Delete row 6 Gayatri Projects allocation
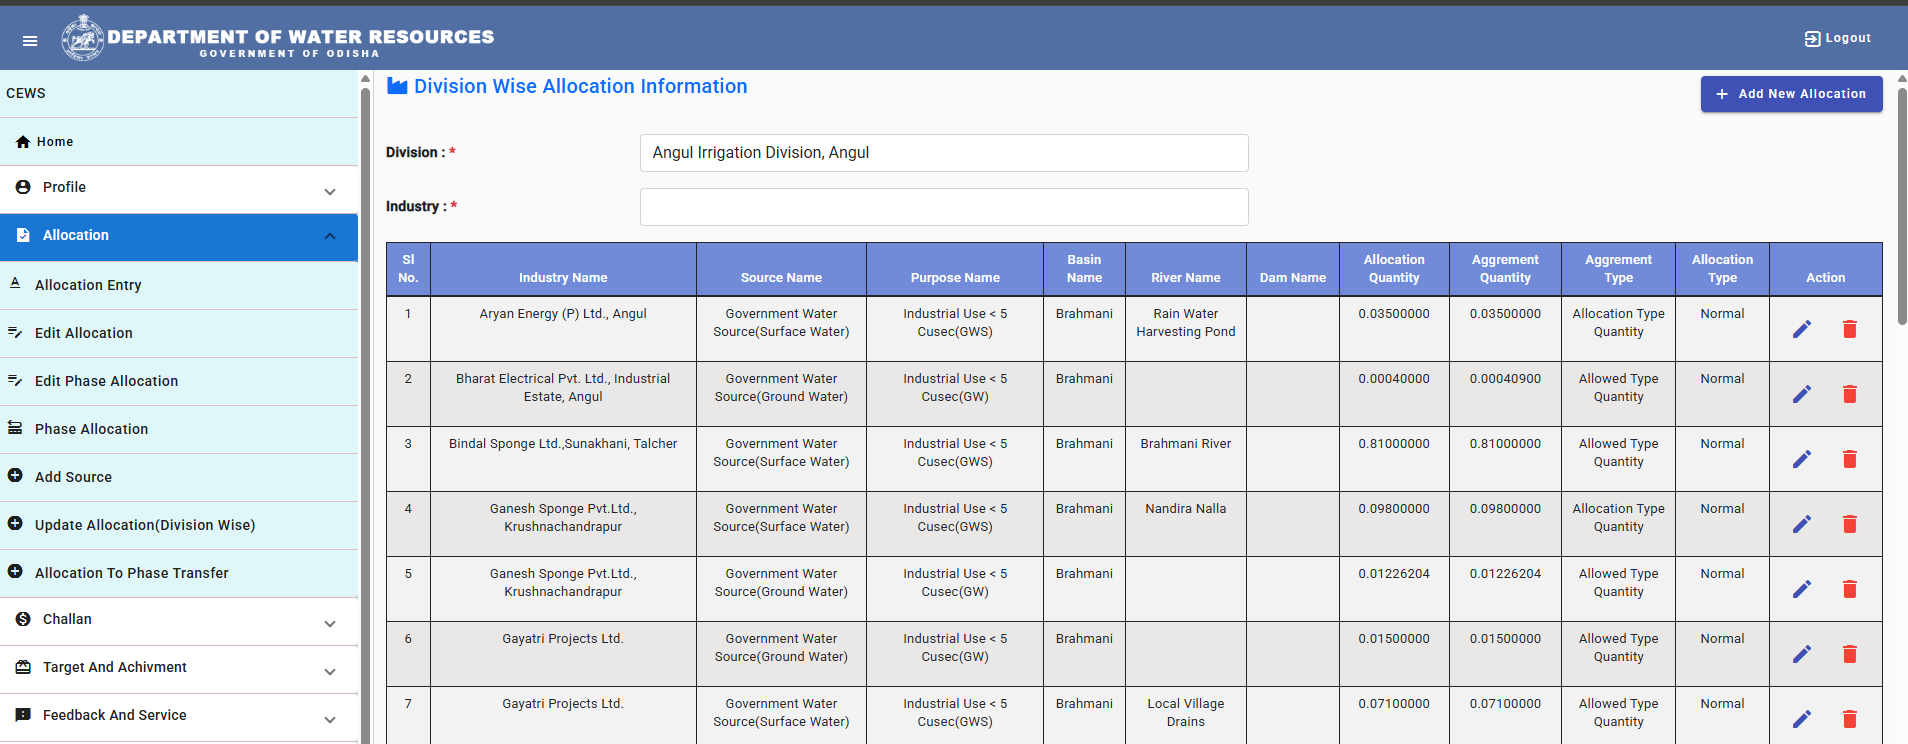Image resolution: width=1908 pixels, height=744 pixels. pos(1850,654)
